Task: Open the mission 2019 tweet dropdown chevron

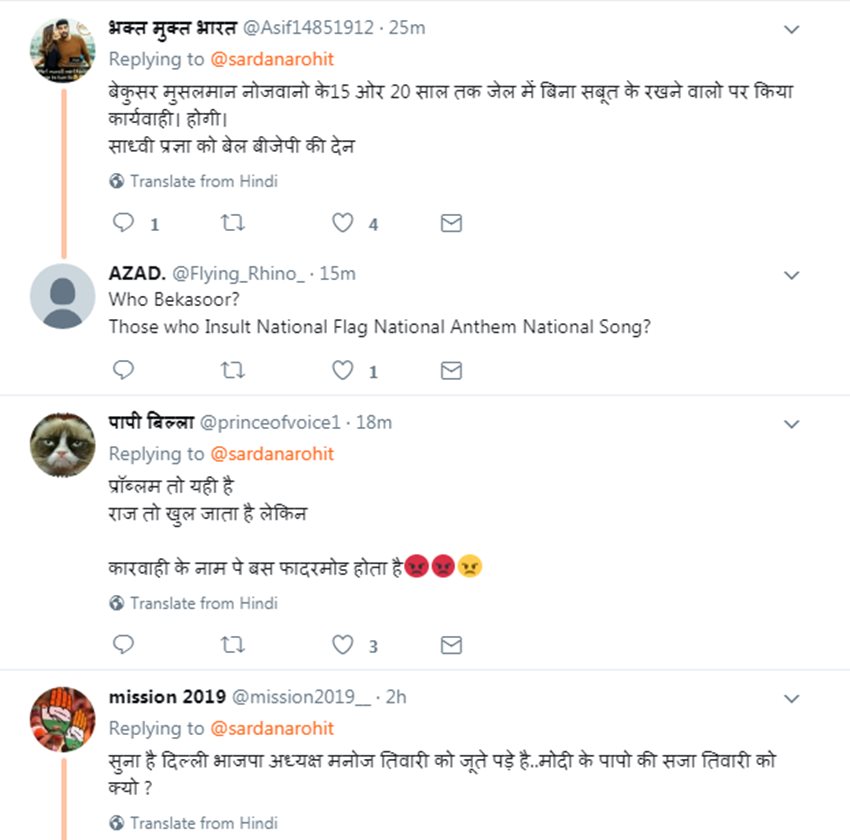Action: pos(791,698)
